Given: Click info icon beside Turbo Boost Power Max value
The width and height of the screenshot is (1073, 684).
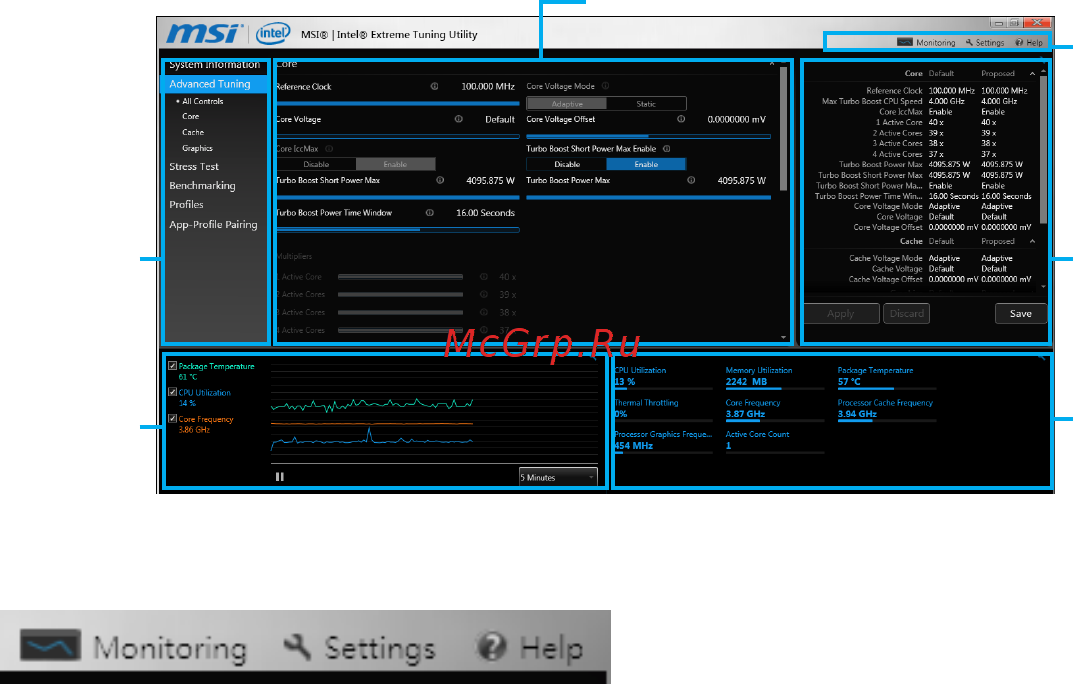Looking at the screenshot, I should 691,180.
